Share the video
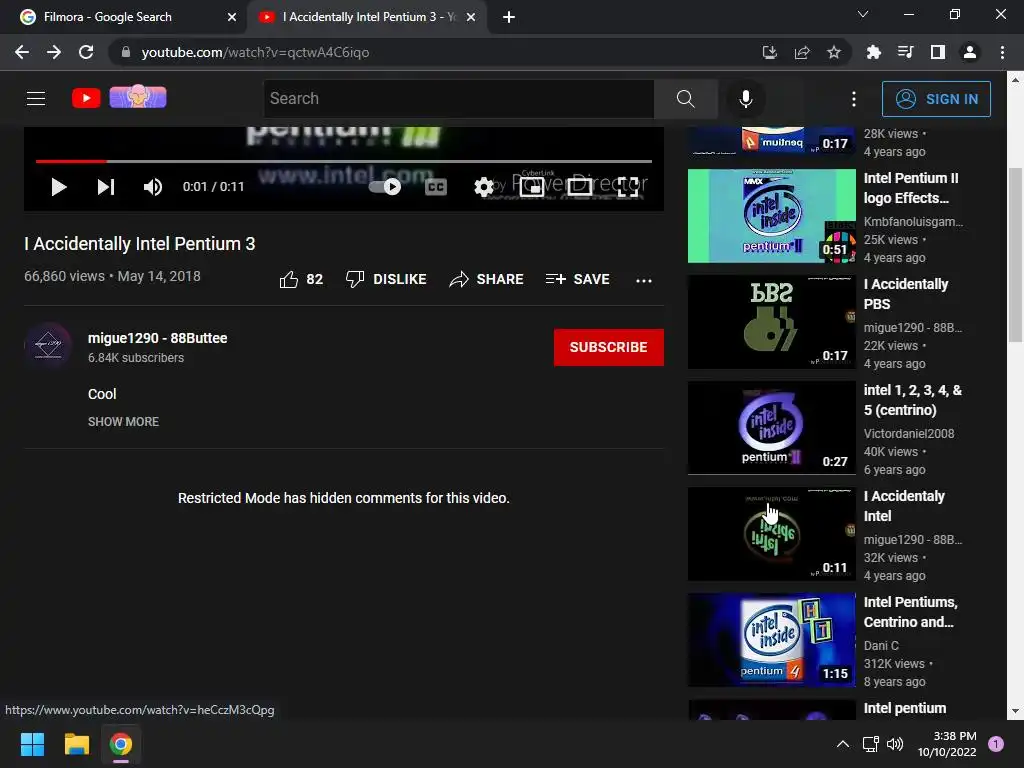Screen dimensions: 1024x768 487,280
